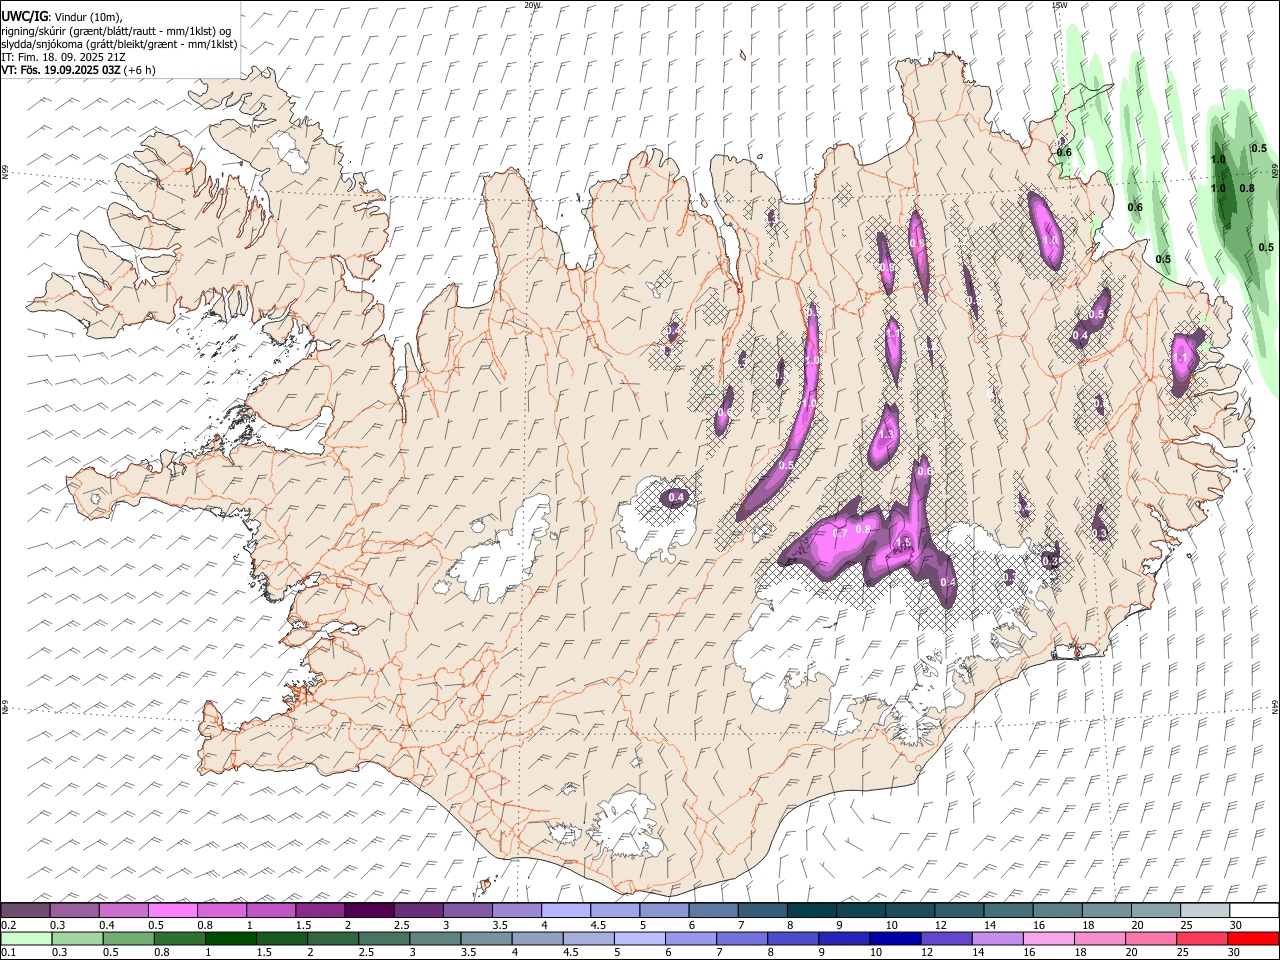Click the '20W' longitude label
1280x960 pixels.
coord(532,5)
